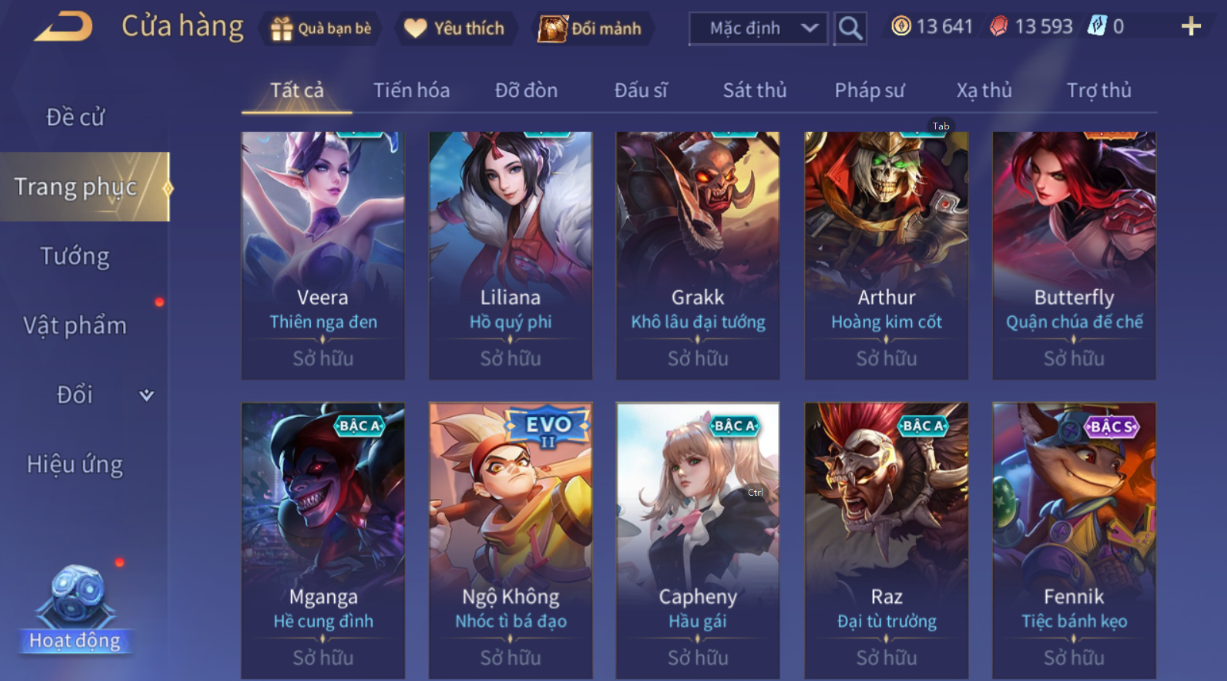Select the Veera Thiên nga đen skin card

pos(323,256)
